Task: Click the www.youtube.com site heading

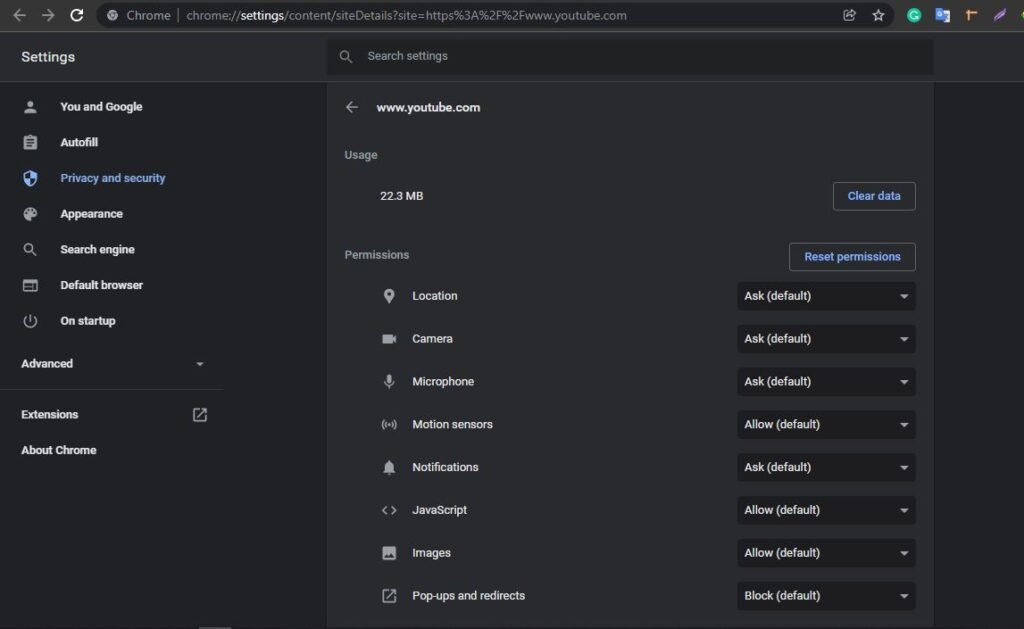Action: pos(428,108)
